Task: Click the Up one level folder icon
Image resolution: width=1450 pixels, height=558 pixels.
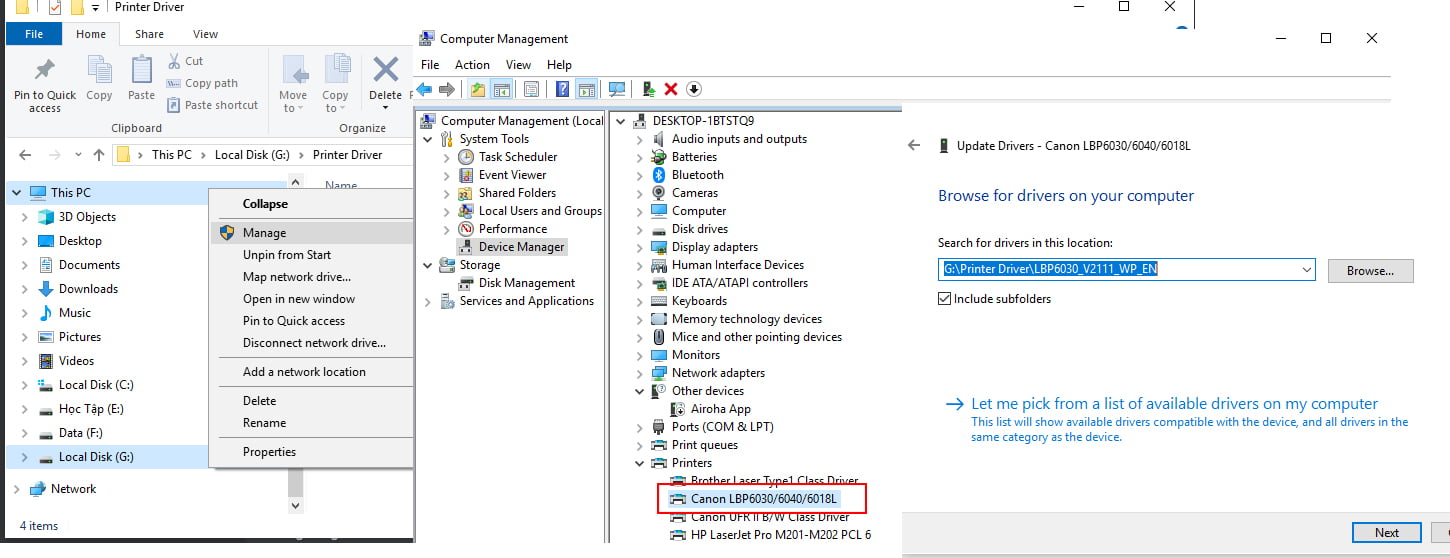Action: [478, 89]
